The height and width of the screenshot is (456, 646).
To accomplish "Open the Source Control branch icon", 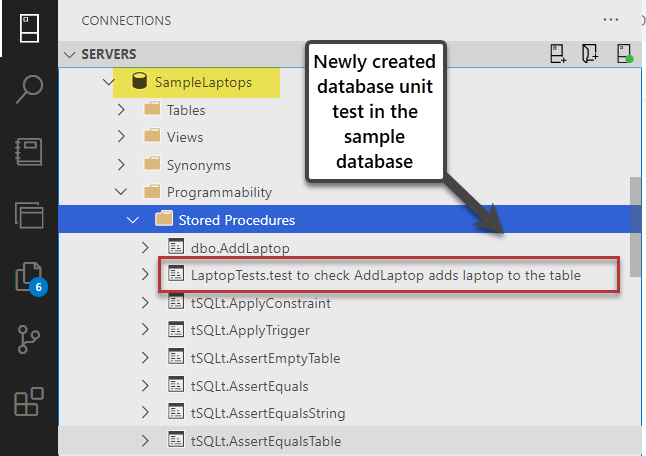I will click(x=28, y=339).
